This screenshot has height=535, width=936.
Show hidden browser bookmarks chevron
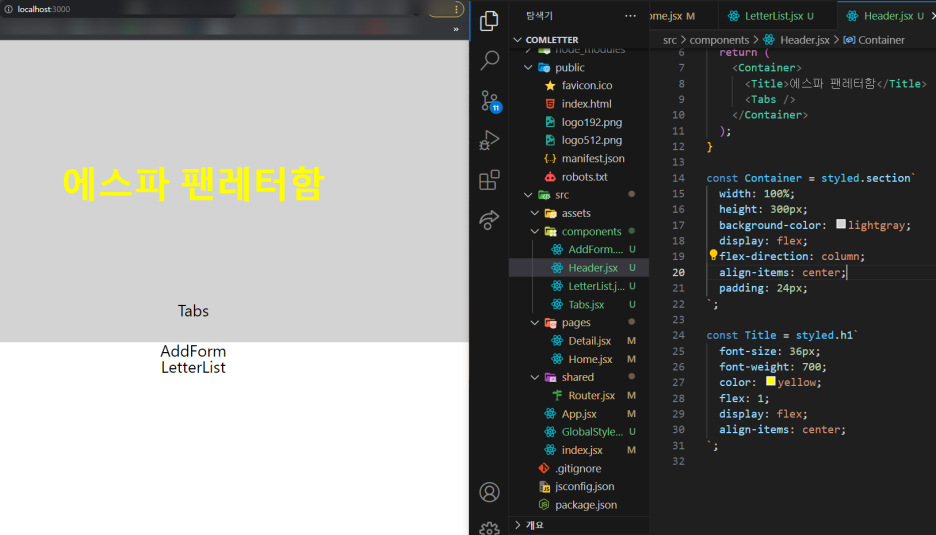coord(456,29)
